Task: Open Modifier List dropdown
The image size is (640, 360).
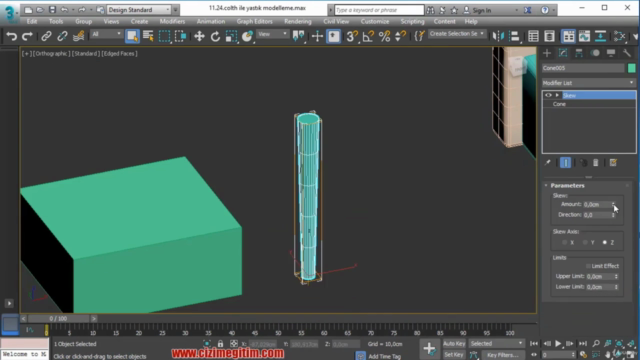Action: [x=588, y=83]
